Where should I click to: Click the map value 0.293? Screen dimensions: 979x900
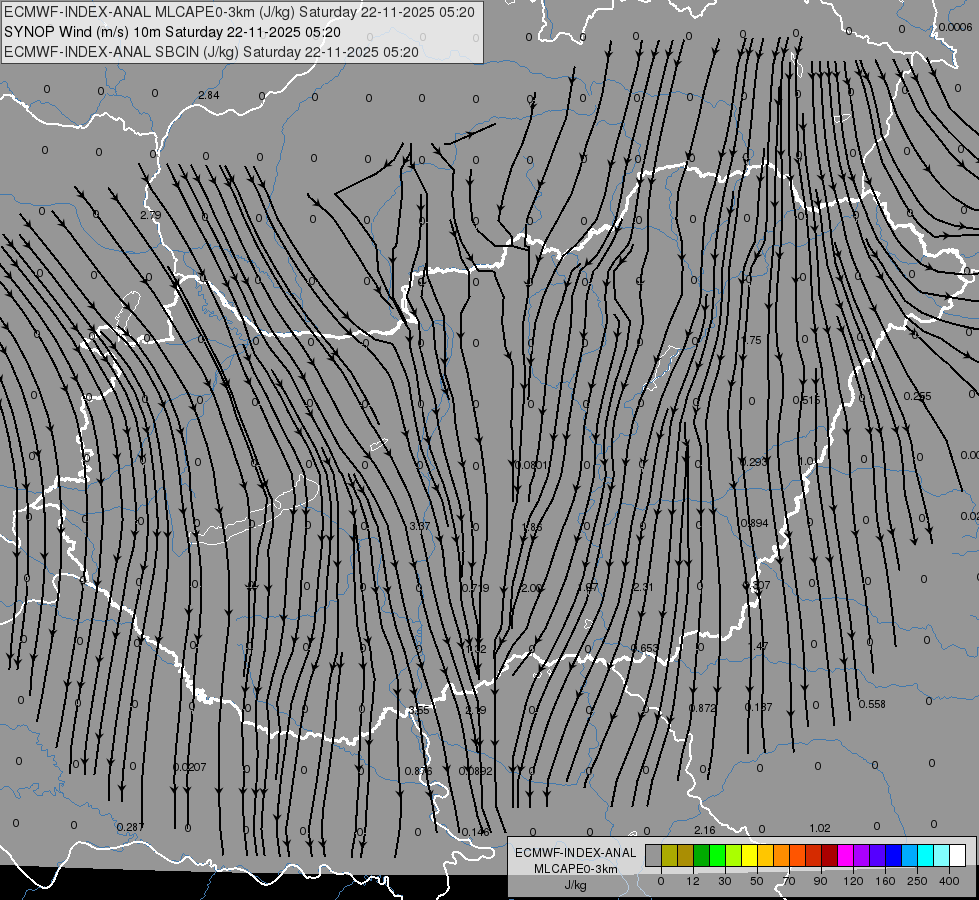[754, 462]
